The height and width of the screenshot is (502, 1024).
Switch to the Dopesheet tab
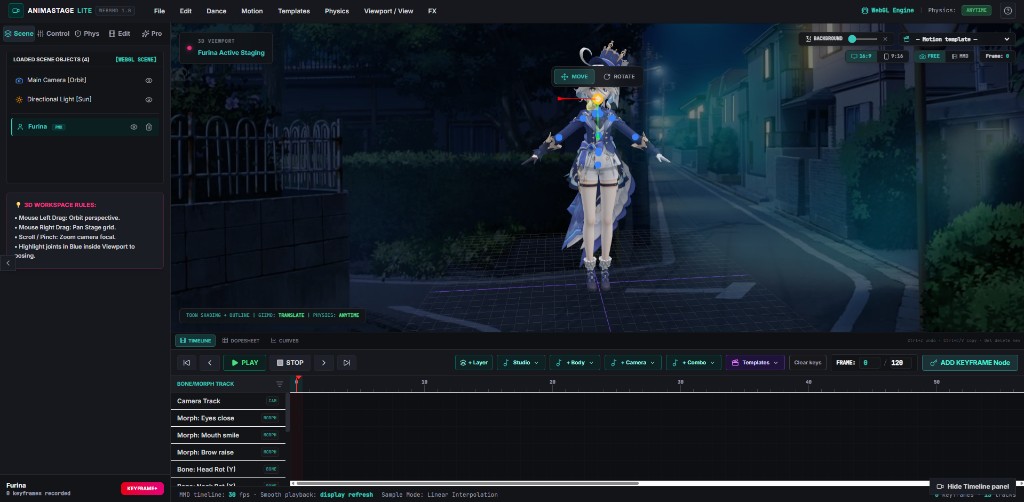click(240, 341)
